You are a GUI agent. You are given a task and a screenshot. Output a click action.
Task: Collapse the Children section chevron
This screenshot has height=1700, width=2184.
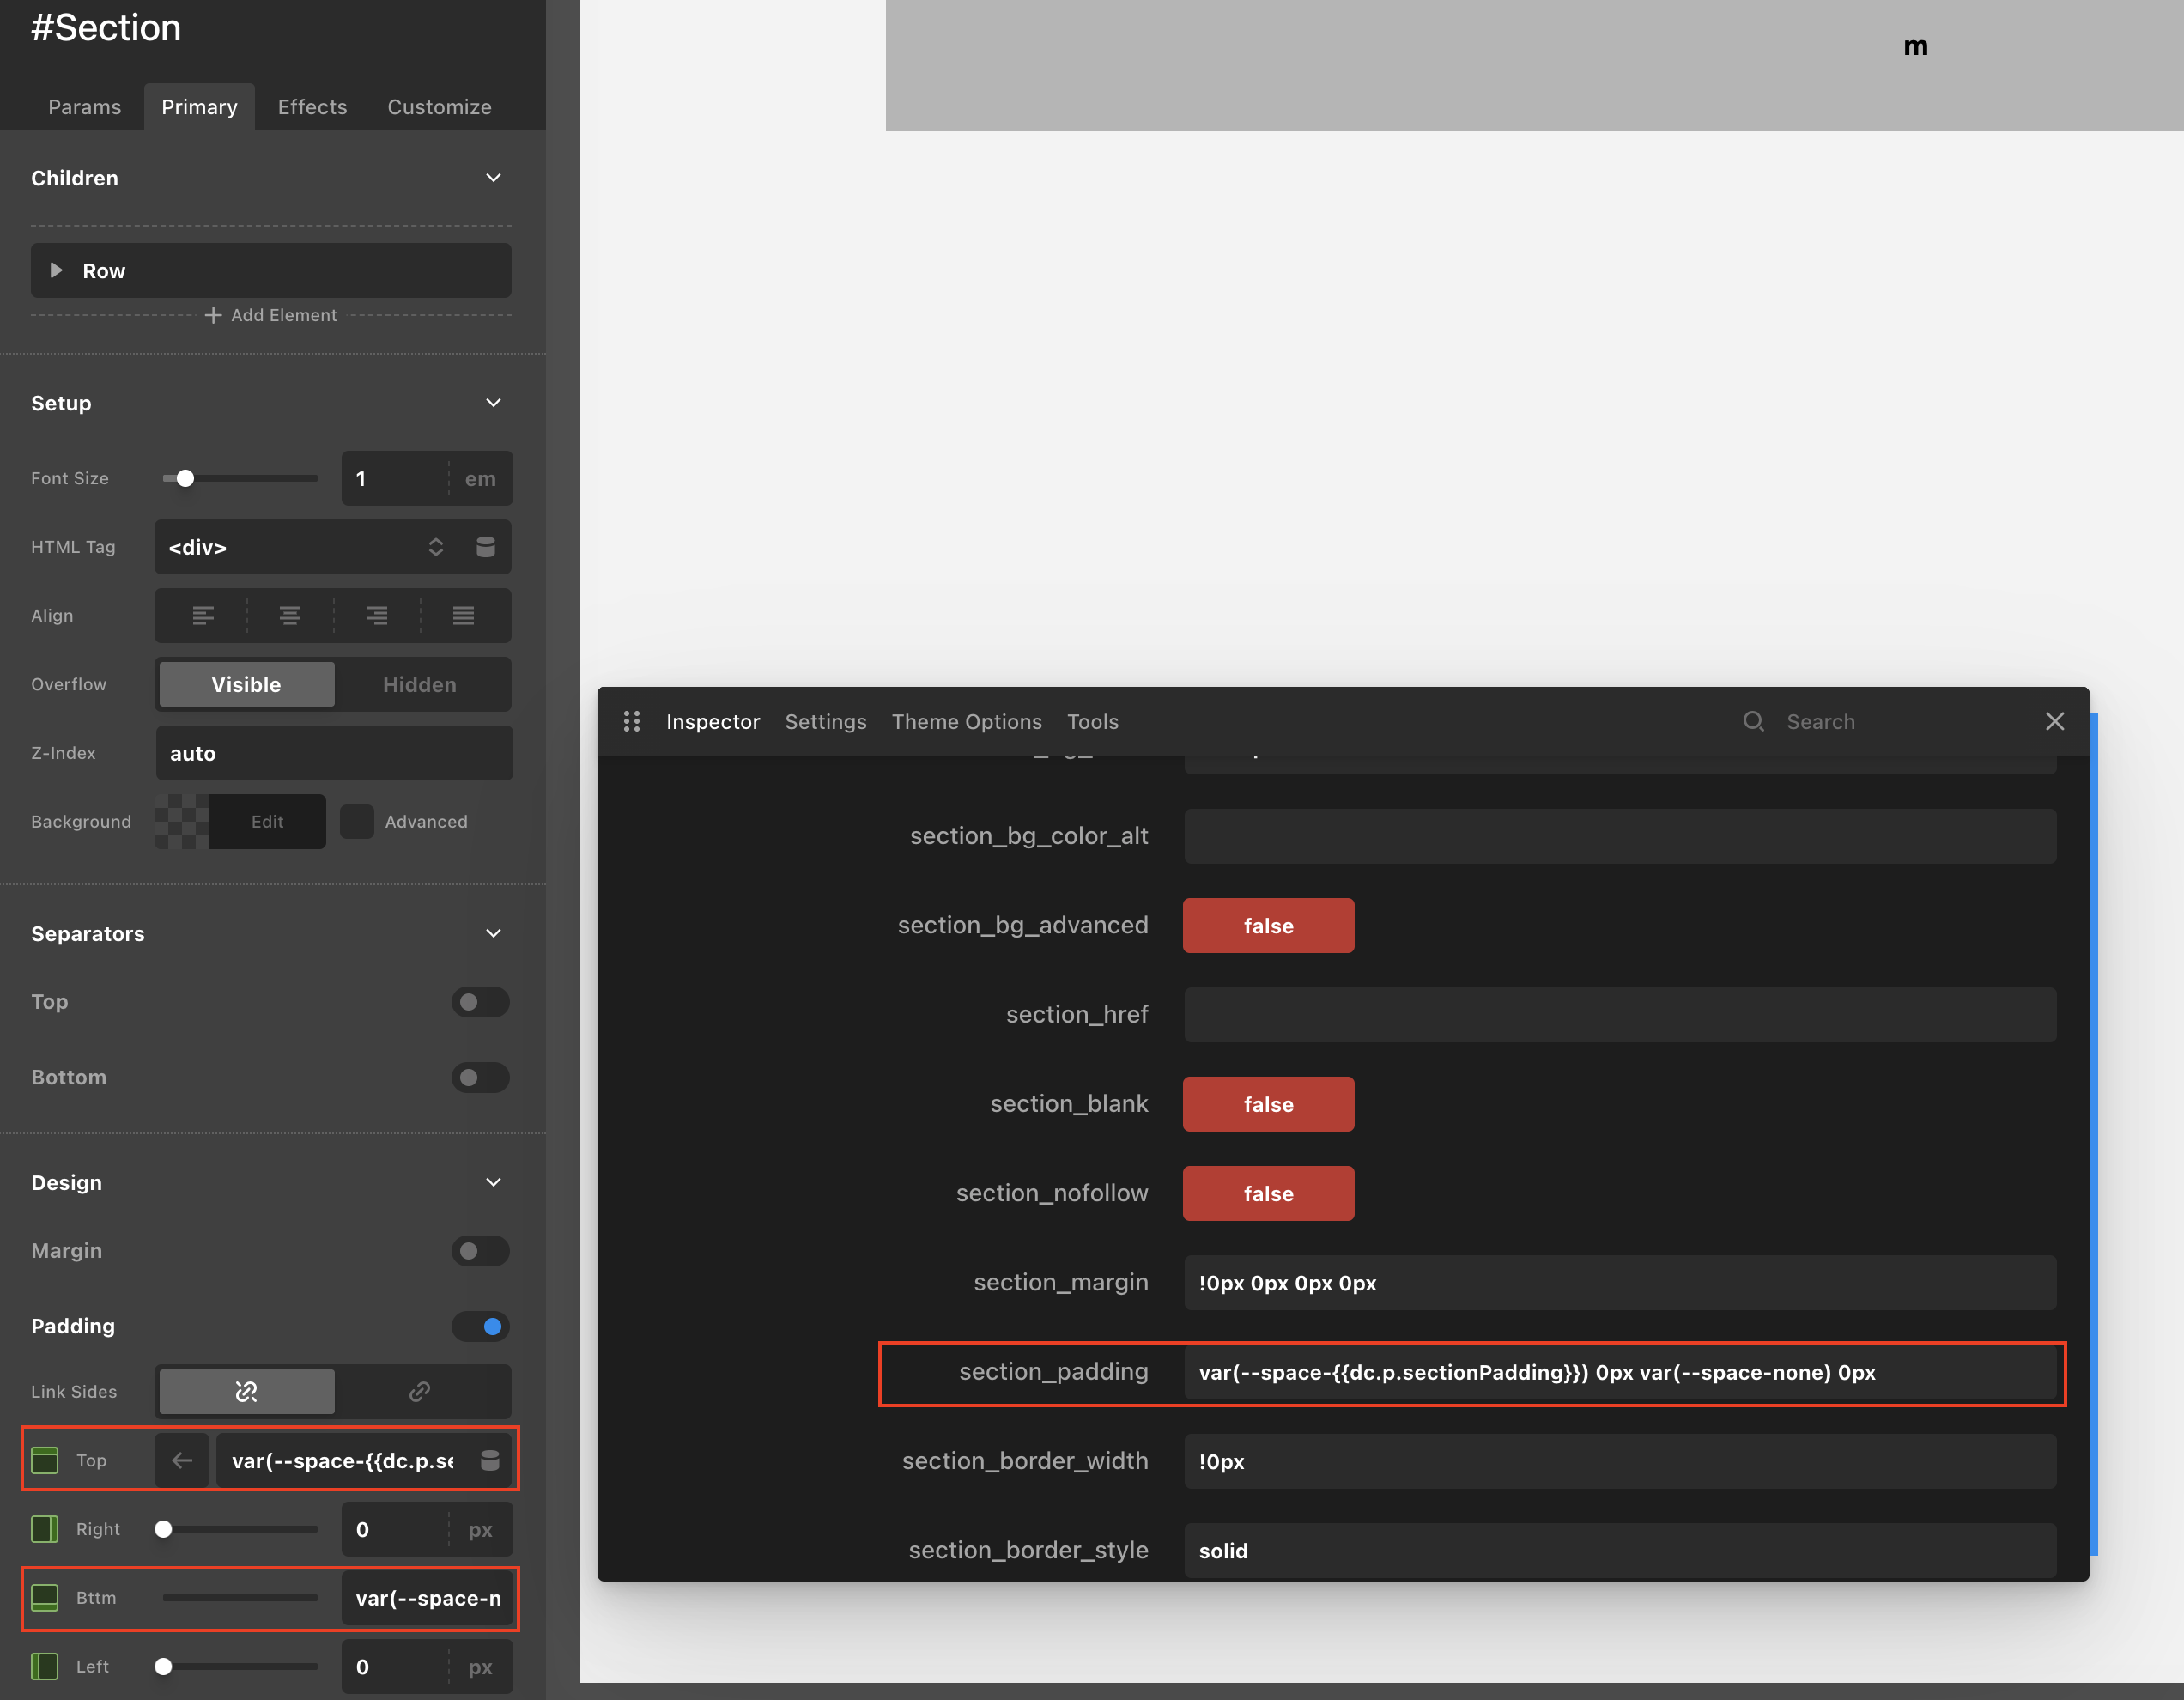pos(493,178)
